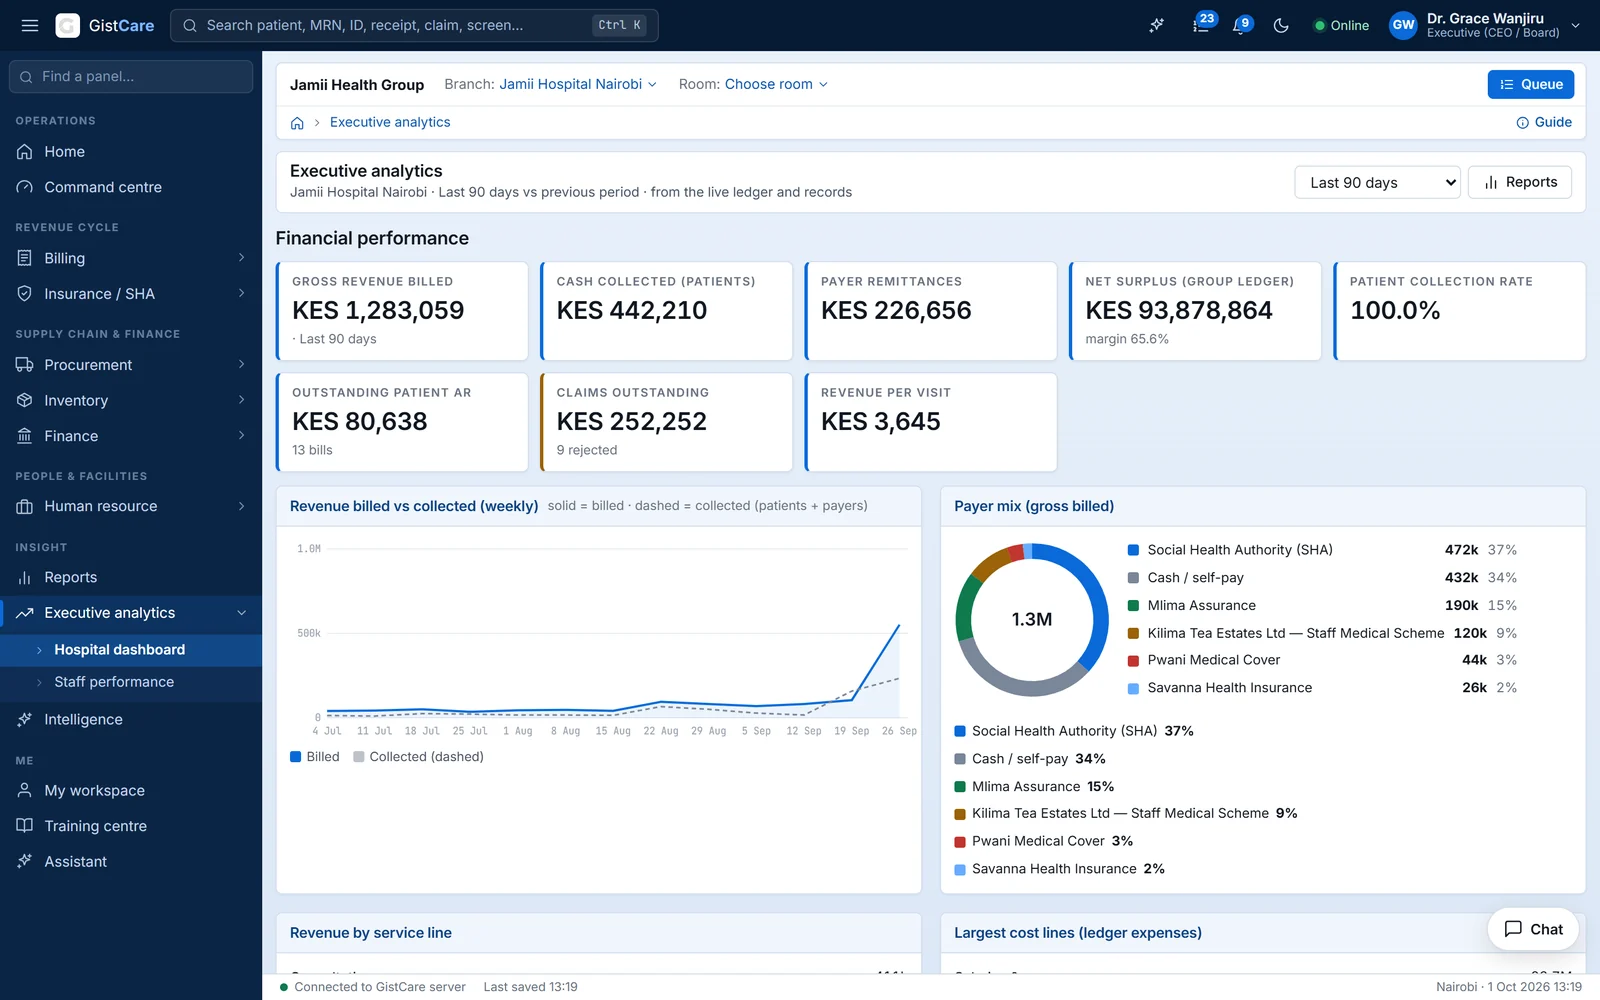1600x1000 pixels.
Task: Open My workspace in the sidebar
Action: click(131, 790)
